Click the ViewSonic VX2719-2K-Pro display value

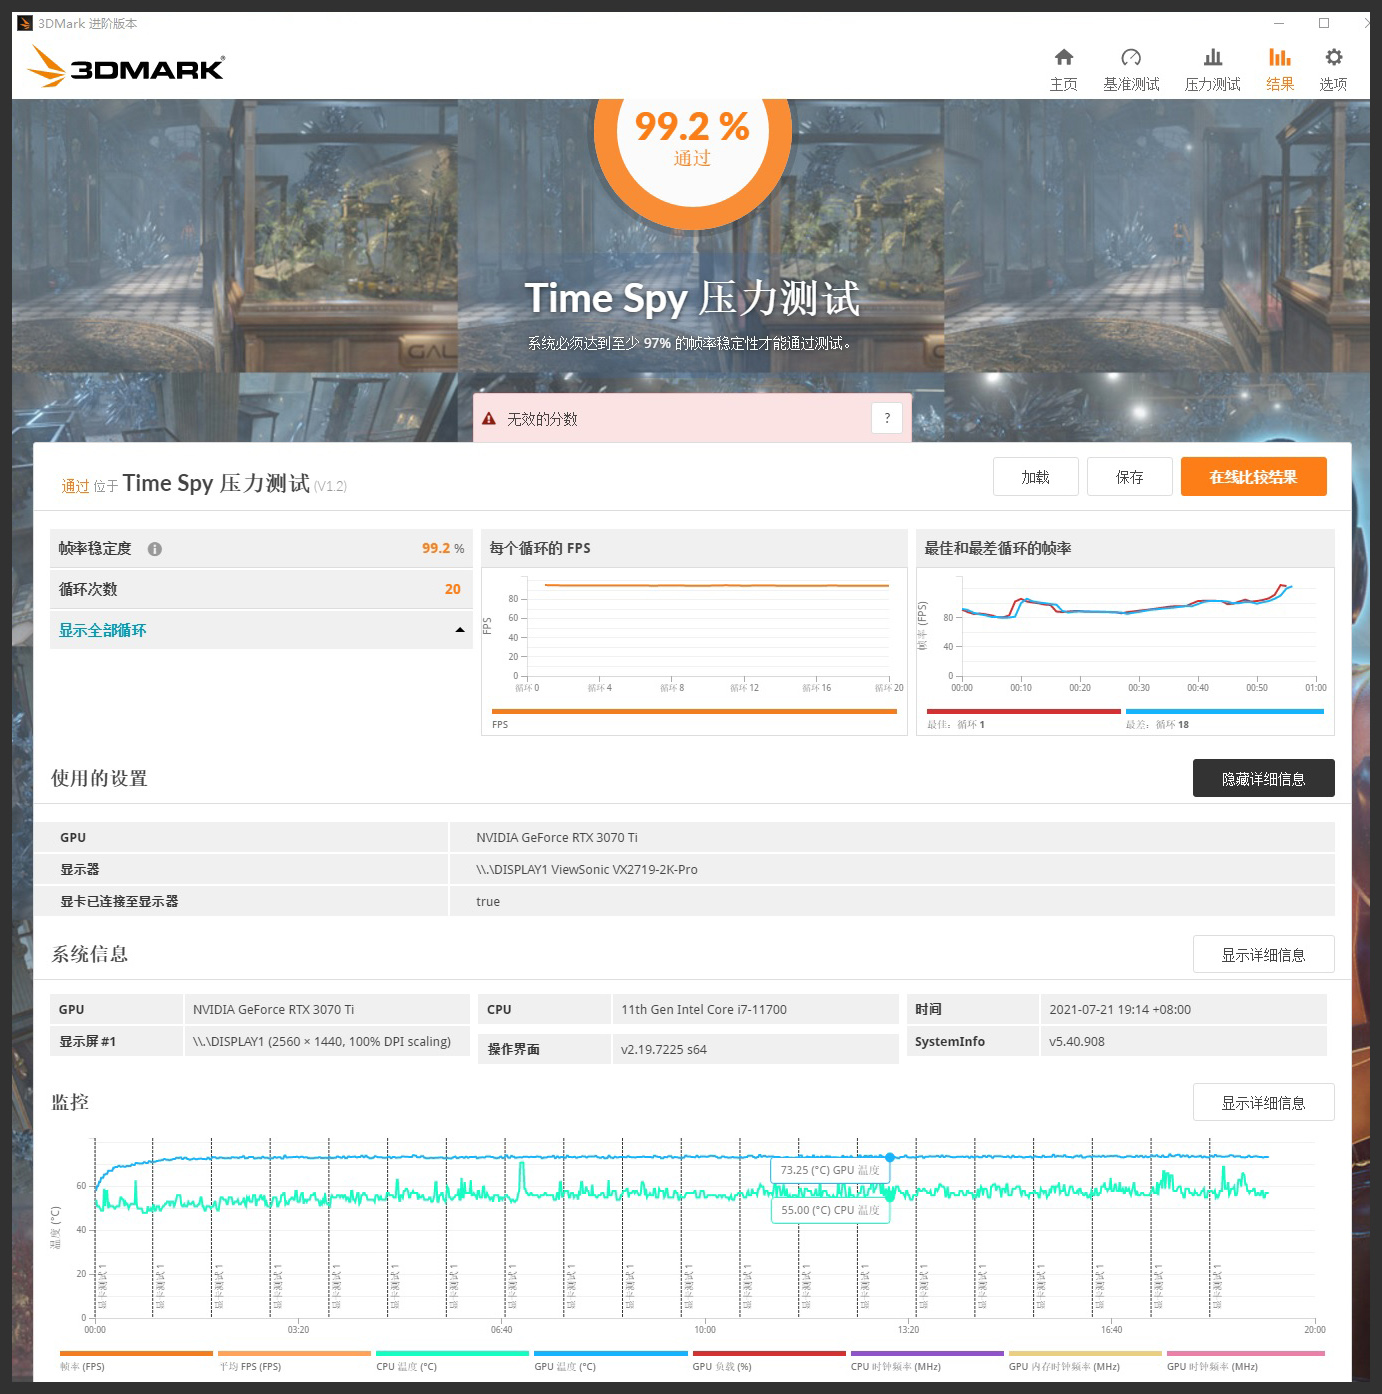[x=587, y=870]
